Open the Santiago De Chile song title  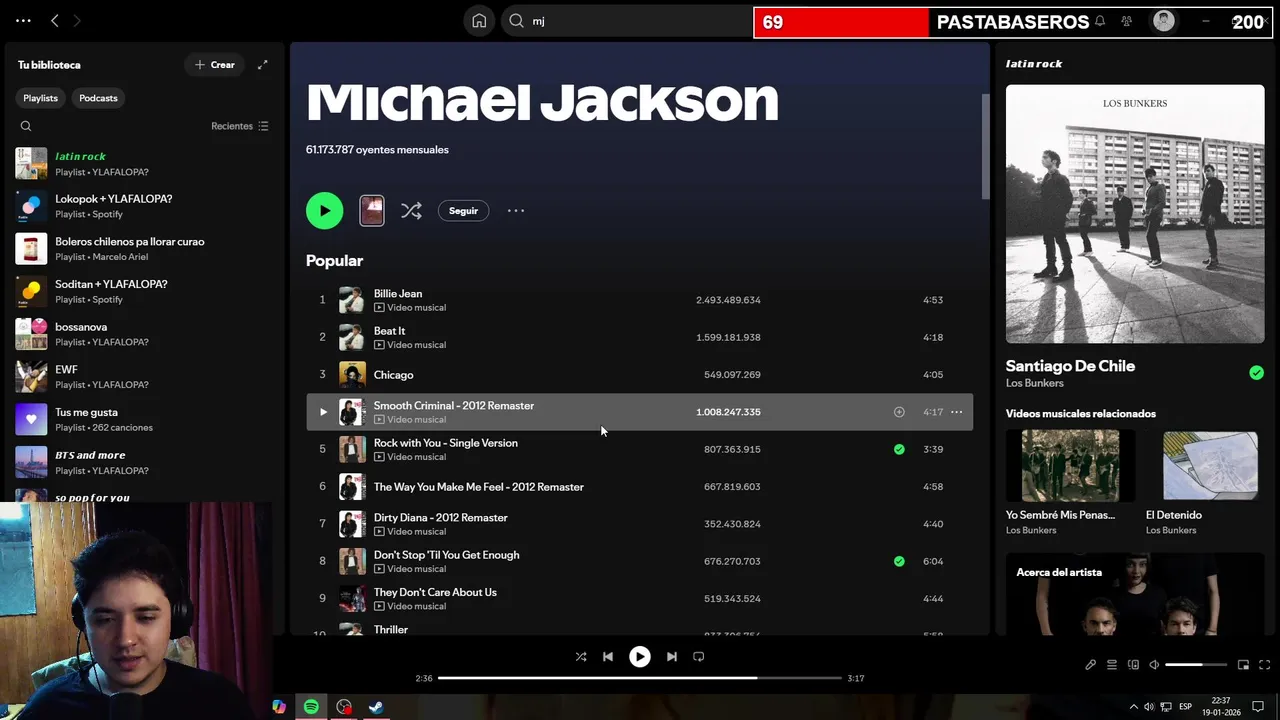click(x=1070, y=366)
